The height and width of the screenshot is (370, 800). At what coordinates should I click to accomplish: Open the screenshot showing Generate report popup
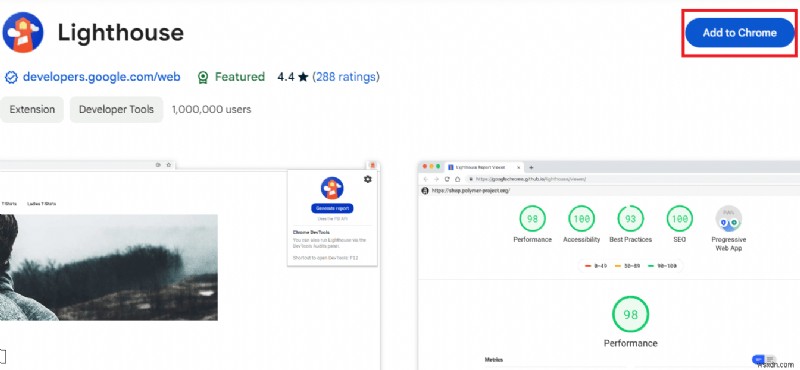click(x=190, y=265)
